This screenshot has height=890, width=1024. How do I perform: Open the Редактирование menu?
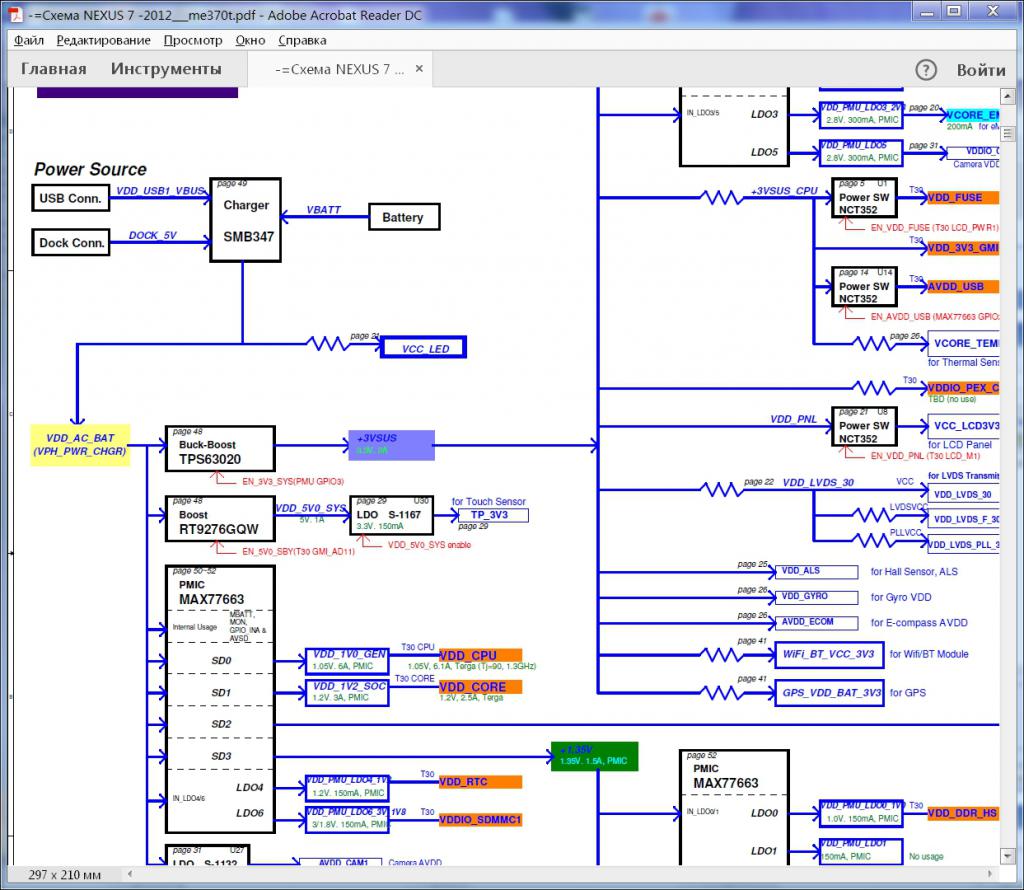tap(103, 40)
